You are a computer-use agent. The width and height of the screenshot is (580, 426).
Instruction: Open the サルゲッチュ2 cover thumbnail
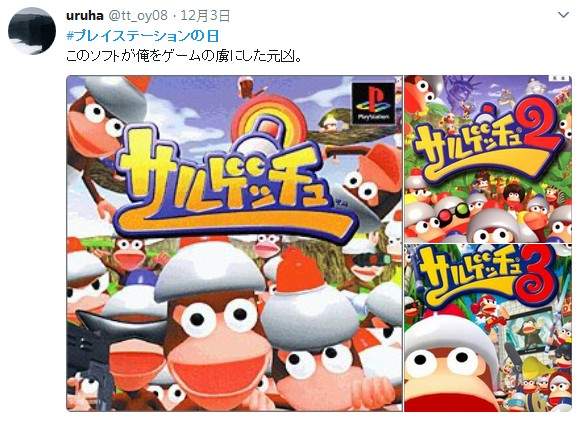click(488, 159)
